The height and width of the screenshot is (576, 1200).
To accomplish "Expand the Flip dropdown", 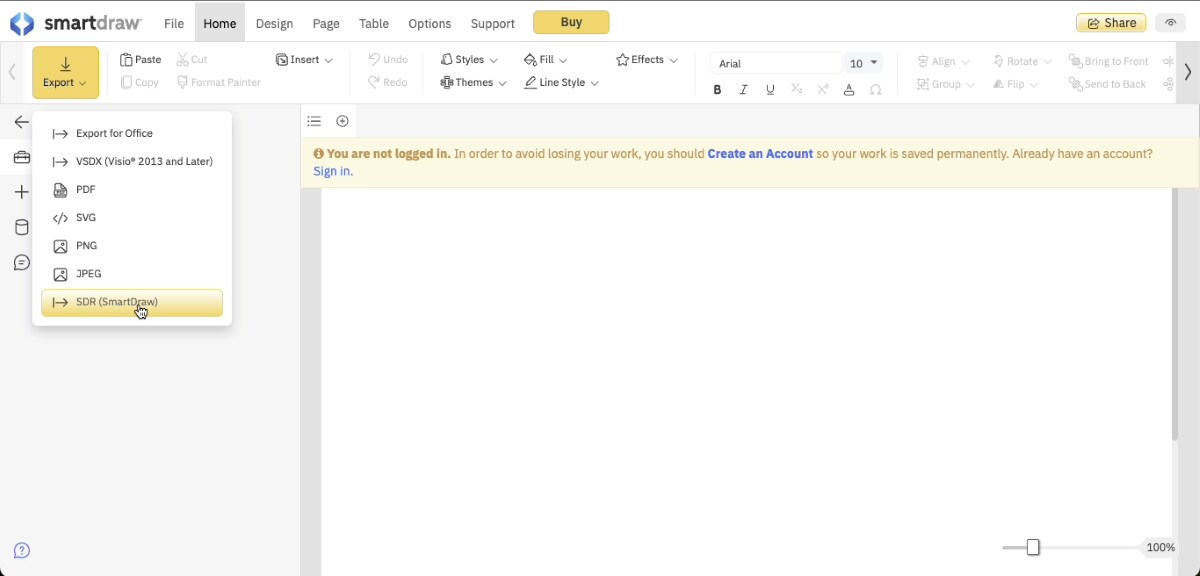I will (1015, 84).
